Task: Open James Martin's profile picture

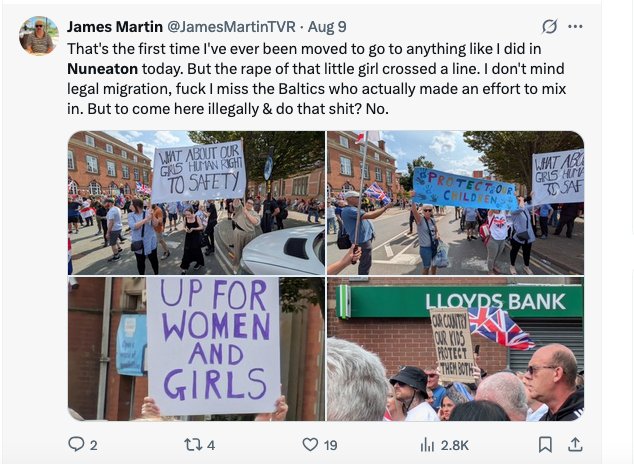Action: point(39,35)
